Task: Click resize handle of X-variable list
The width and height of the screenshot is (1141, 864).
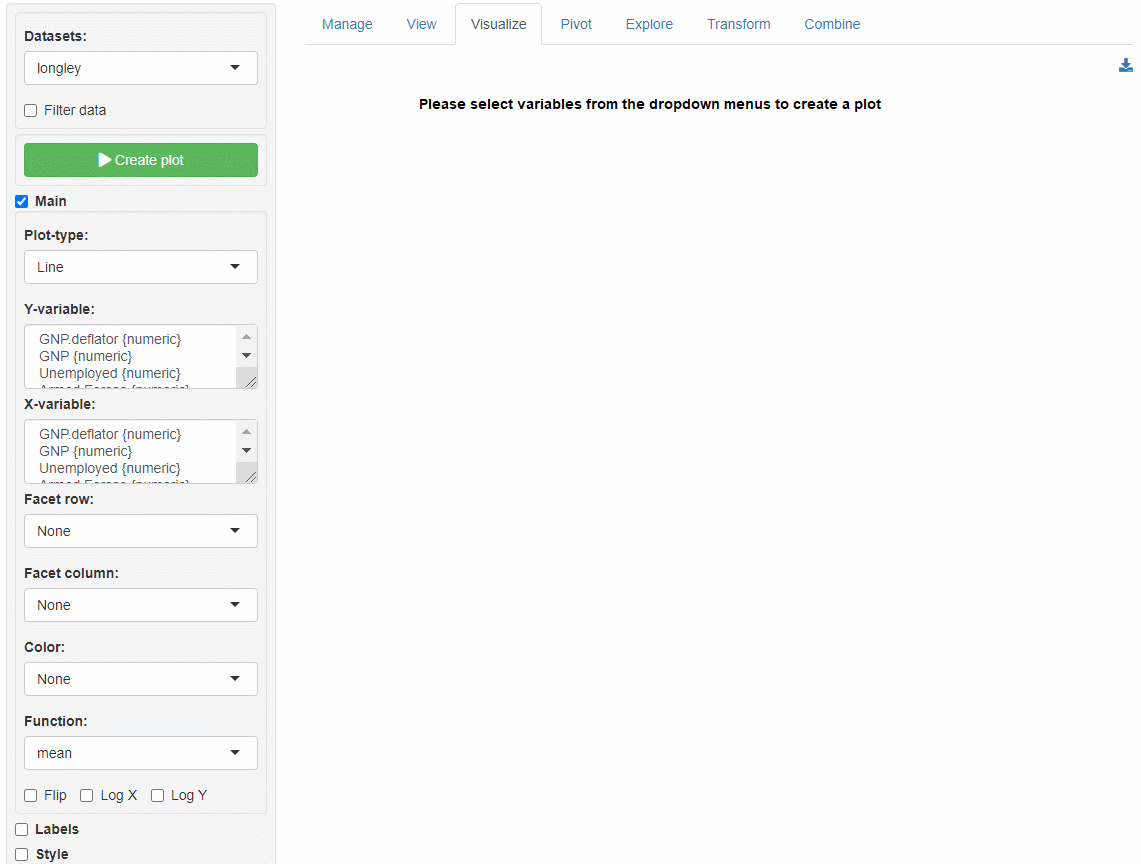Action: point(250,476)
